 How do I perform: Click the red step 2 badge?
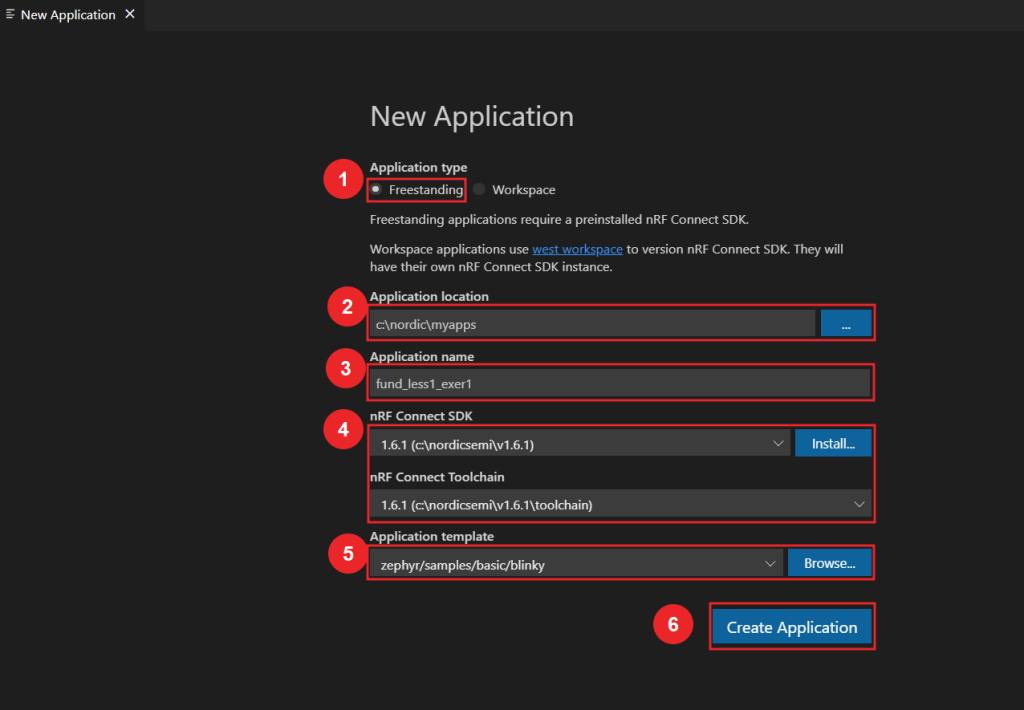[x=347, y=307]
